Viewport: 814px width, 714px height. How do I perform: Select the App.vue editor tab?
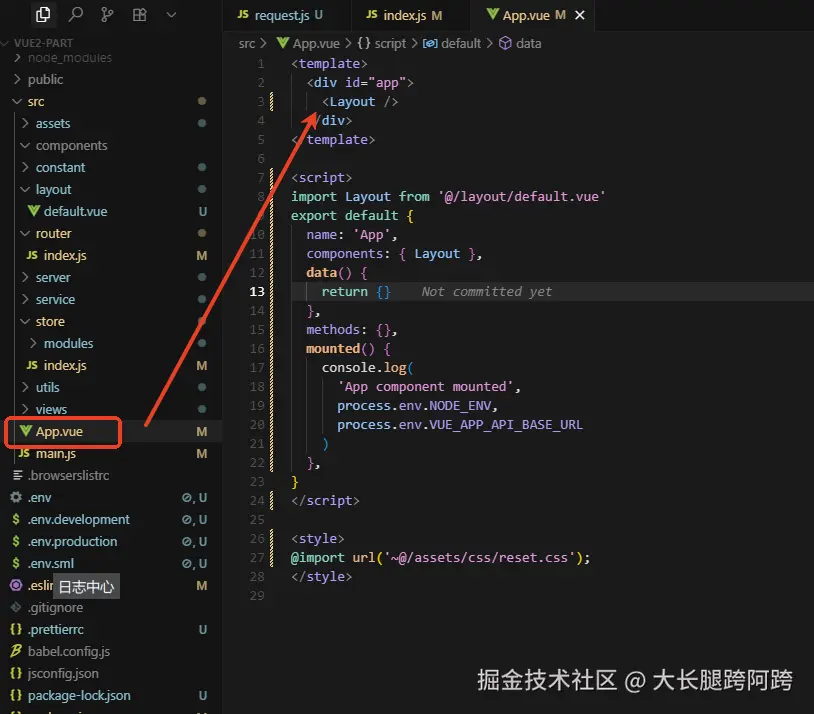pyautogui.click(x=526, y=15)
